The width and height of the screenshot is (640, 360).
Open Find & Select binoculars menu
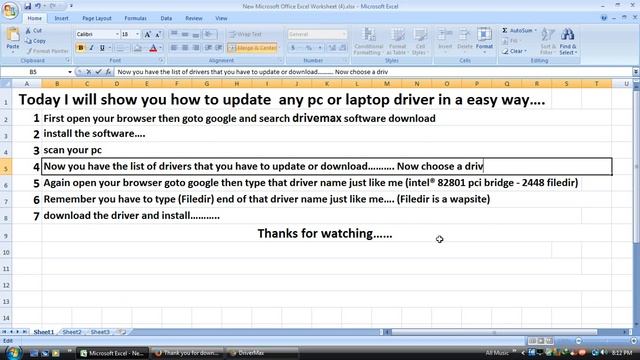(x=568, y=41)
